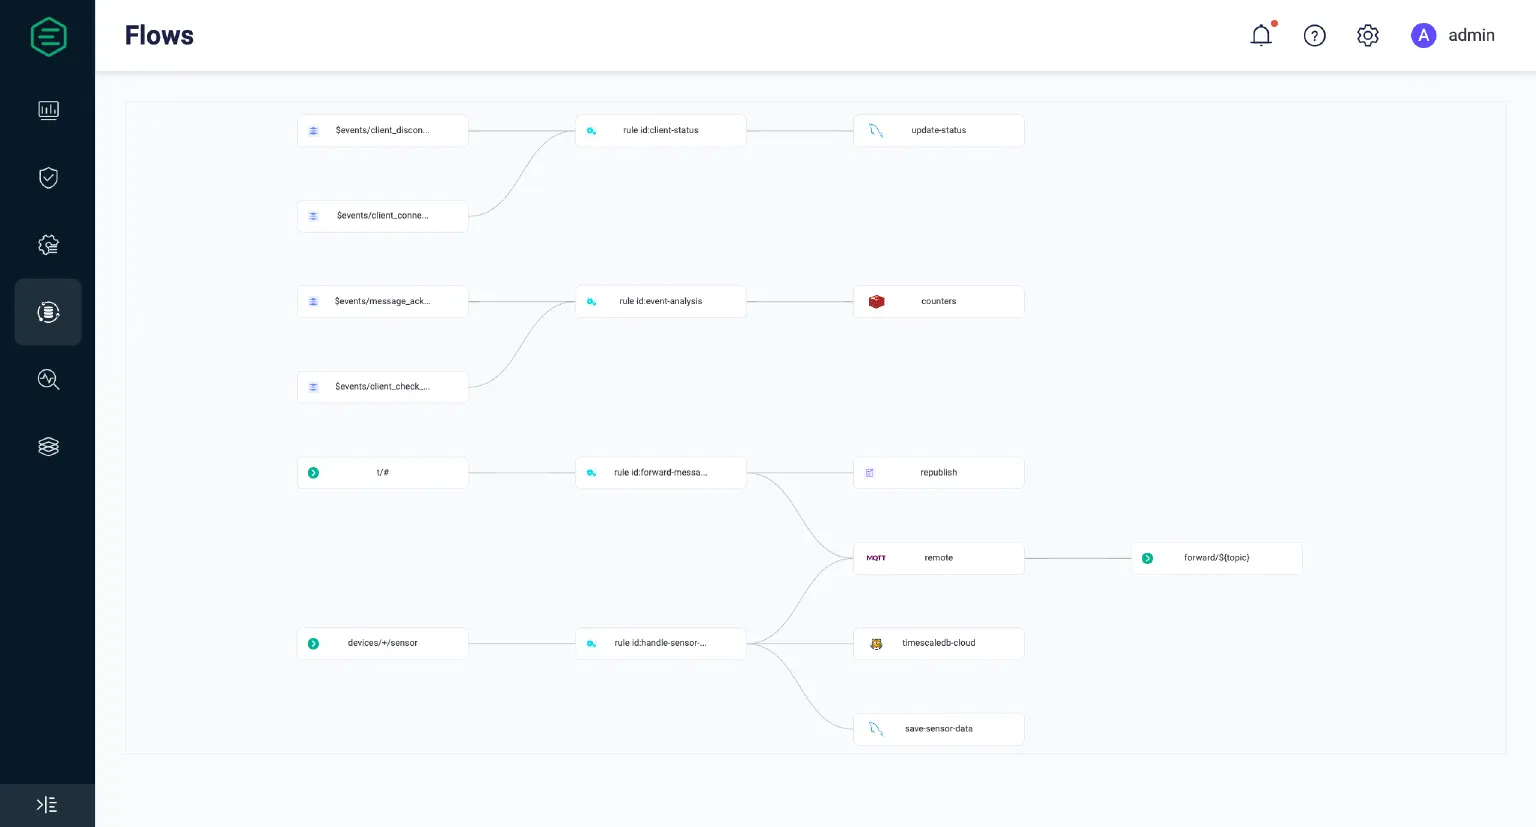1536x827 pixels.
Task: Click the EMQX logo in the top left
Action: click(x=48, y=36)
